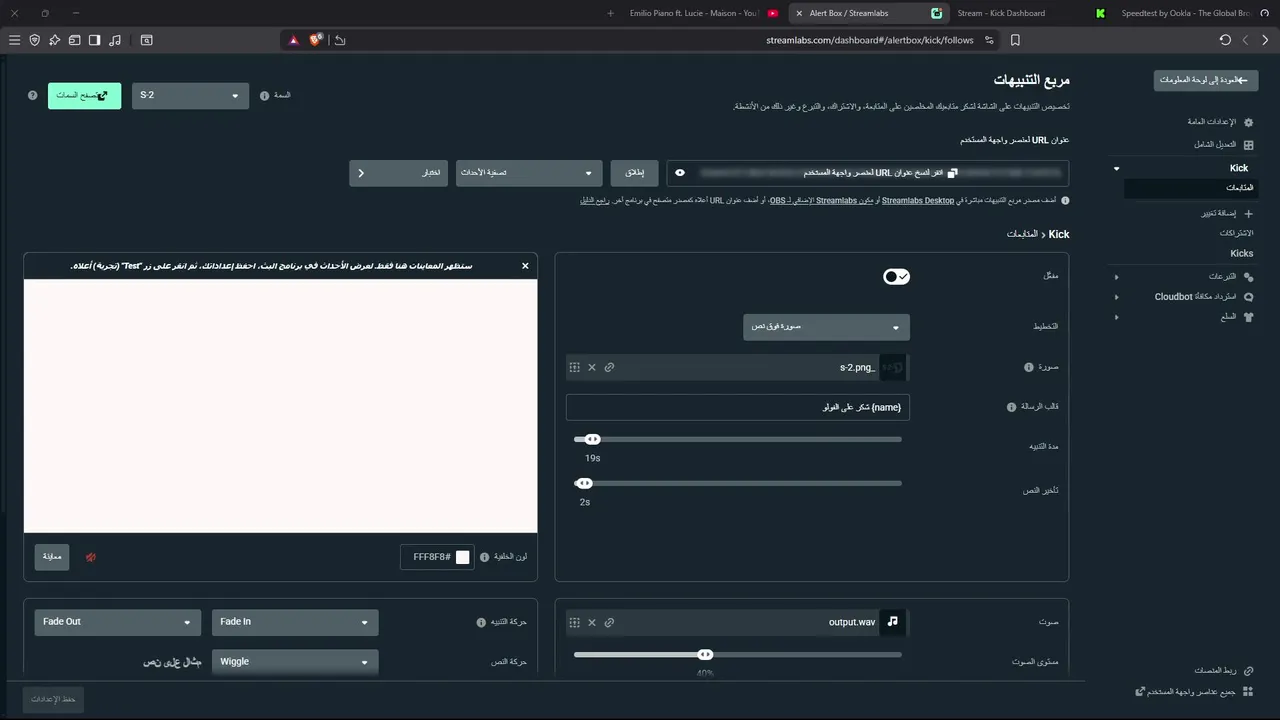Open the wallet icon in the toolbar
The image size is (1280, 720).
74,40
